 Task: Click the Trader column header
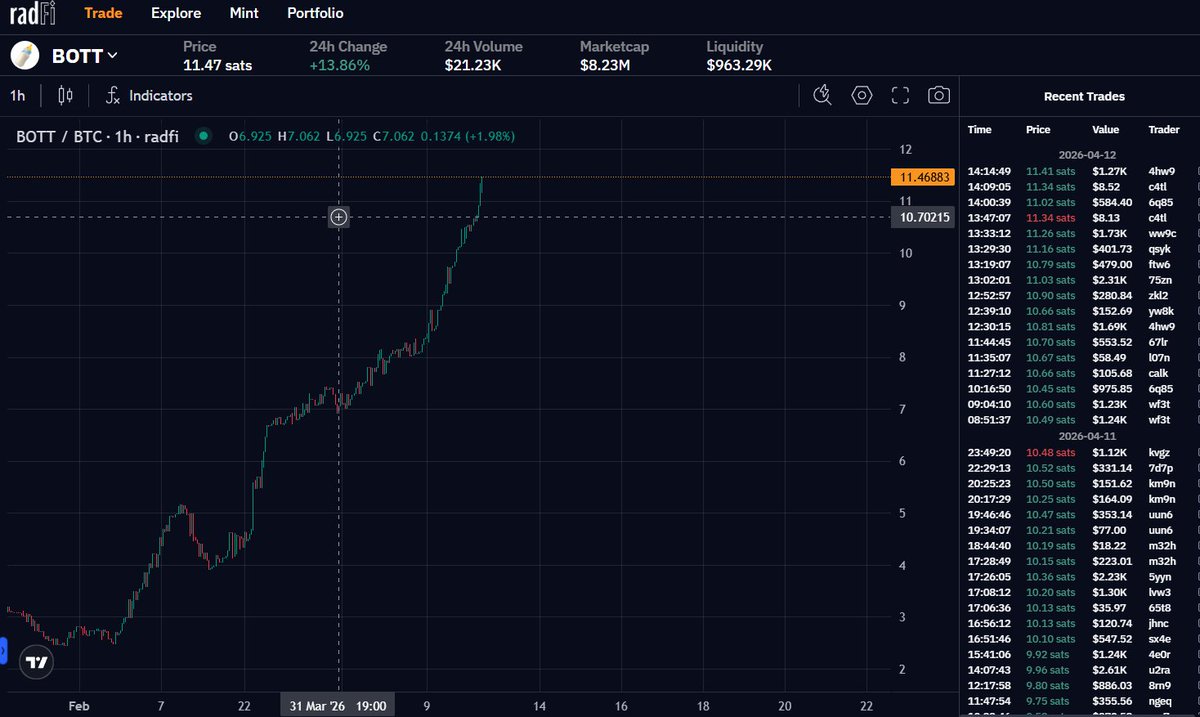[1164, 130]
